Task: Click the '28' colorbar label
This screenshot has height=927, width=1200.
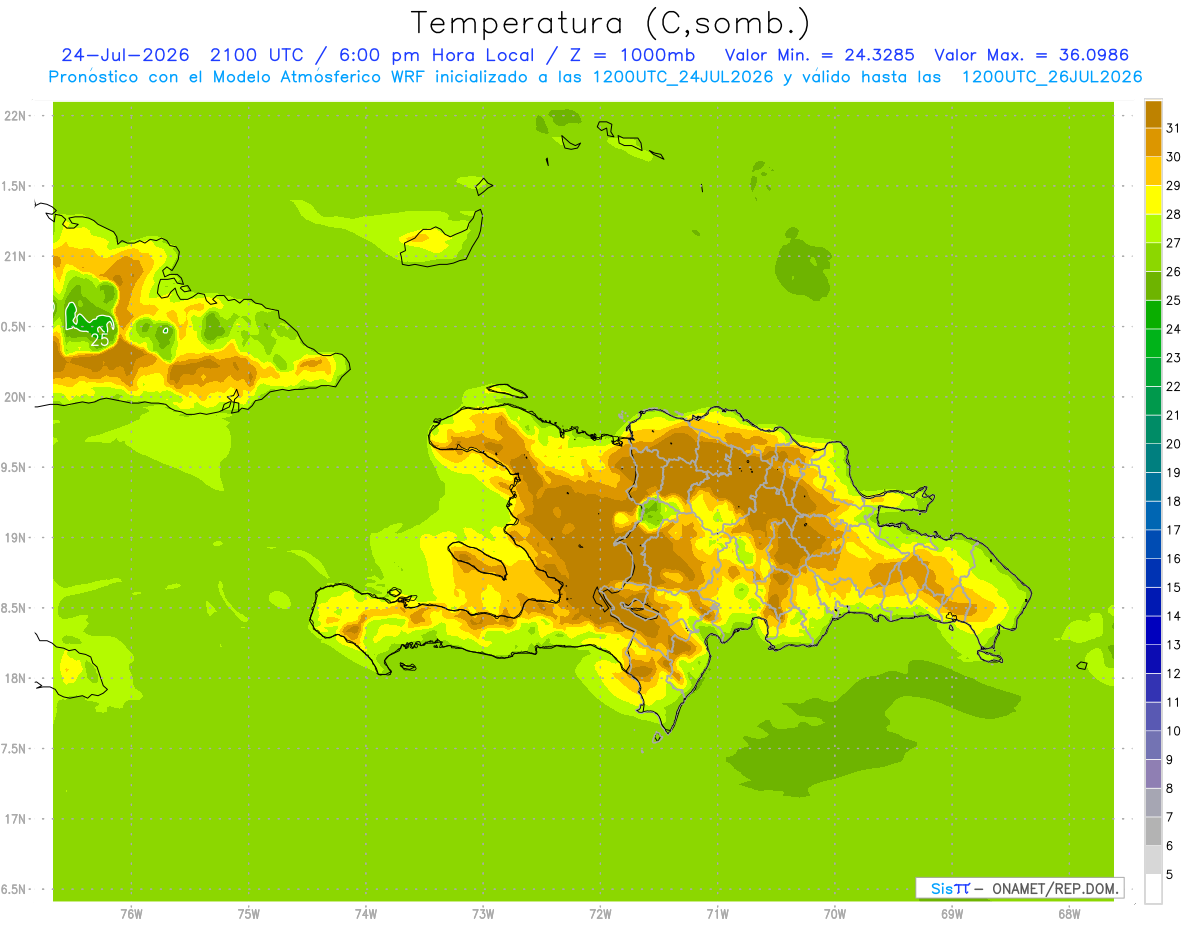Action: click(1174, 214)
